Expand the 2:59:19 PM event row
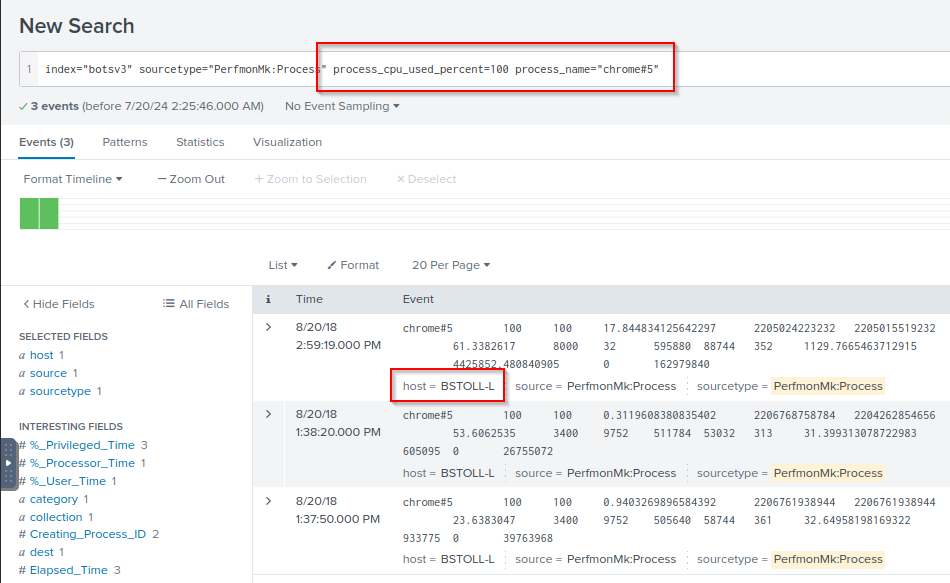950x583 pixels. (x=268, y=327)
